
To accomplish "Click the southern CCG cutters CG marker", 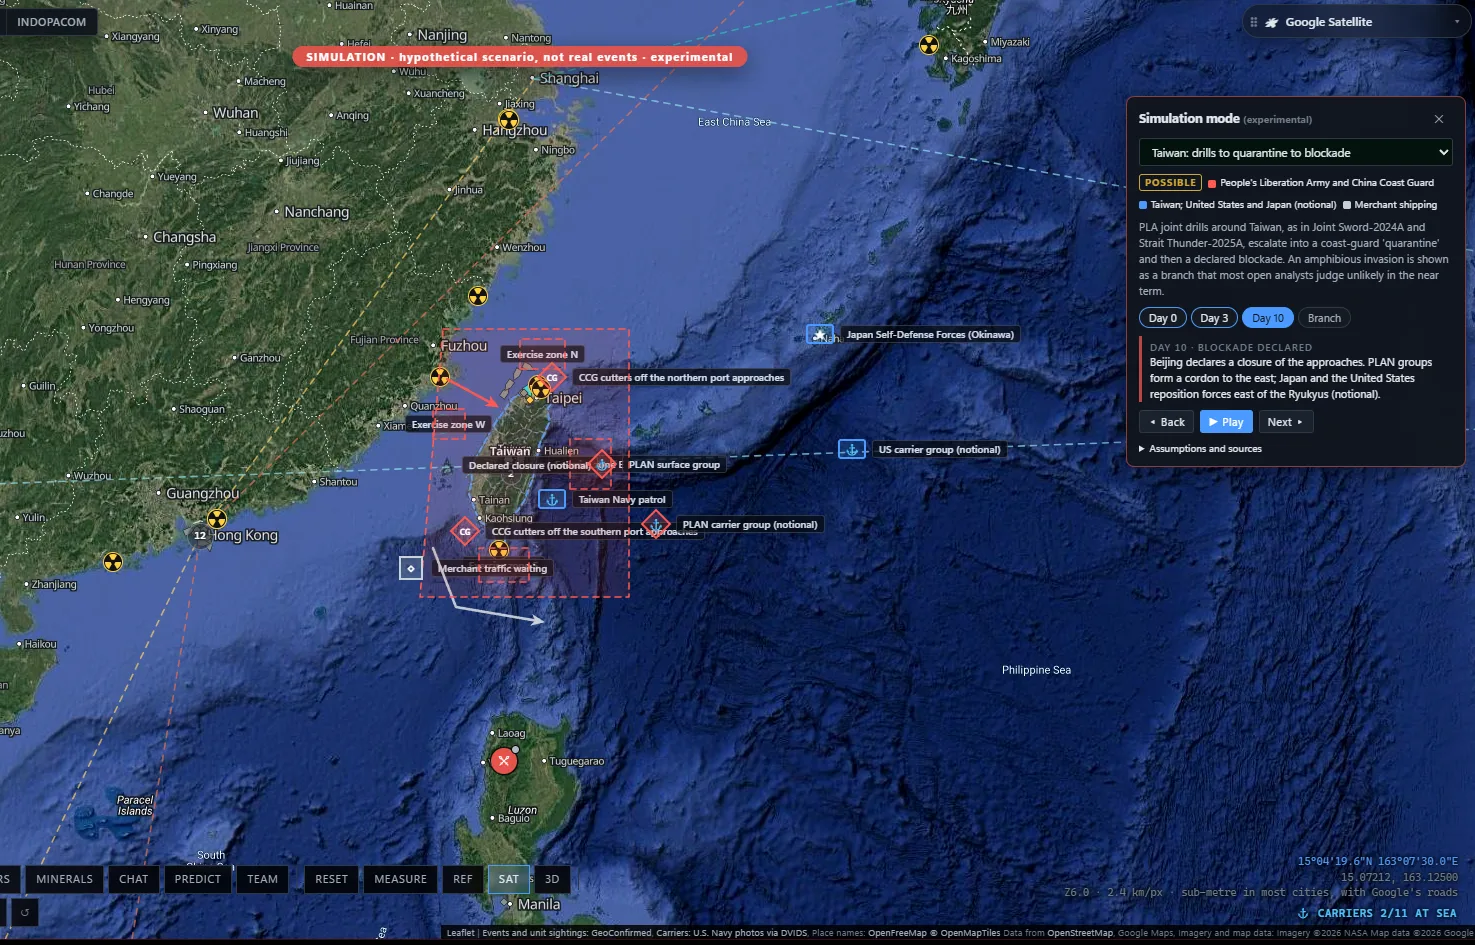I will point(465,531).
